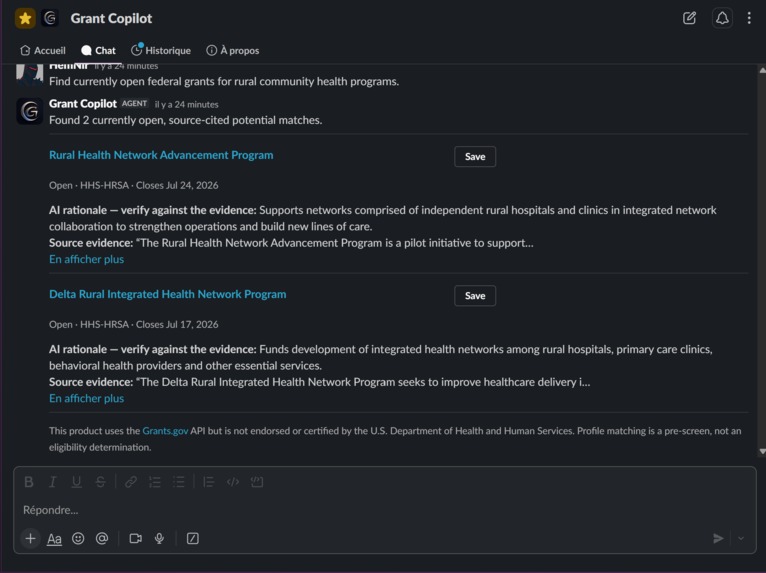Save the Delta Rural Integrated Health Network Program
This screenshot has height=573, width=766.
(x=475, y=296)
